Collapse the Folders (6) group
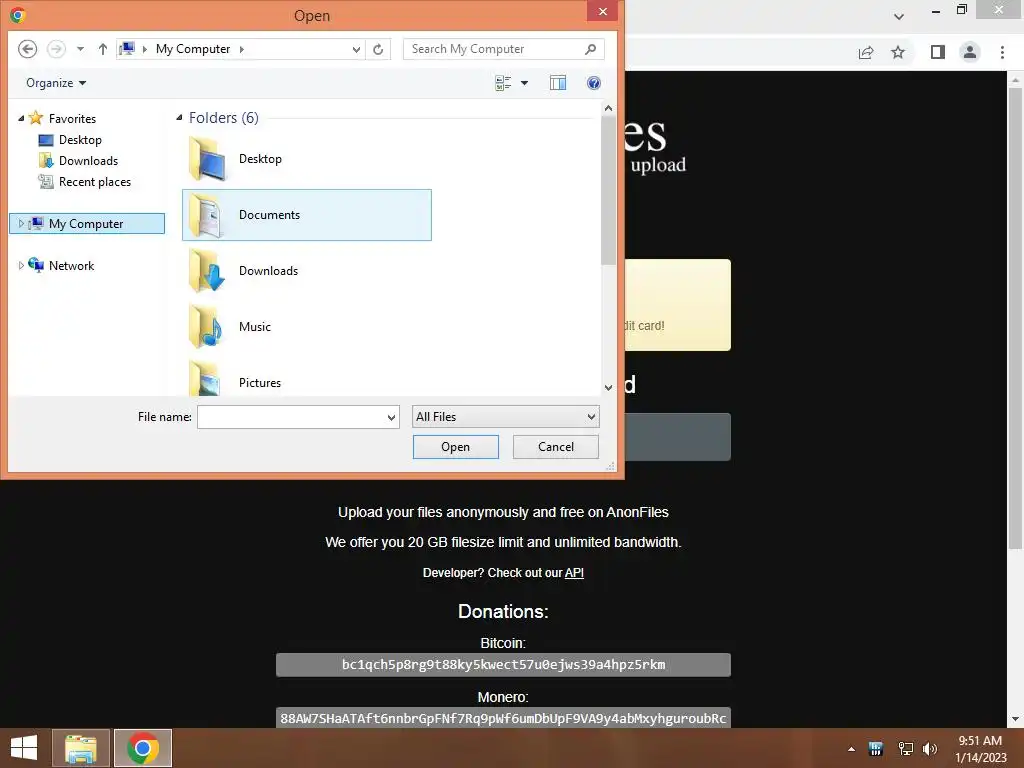 pyautogui.click(x=179, y=118)
